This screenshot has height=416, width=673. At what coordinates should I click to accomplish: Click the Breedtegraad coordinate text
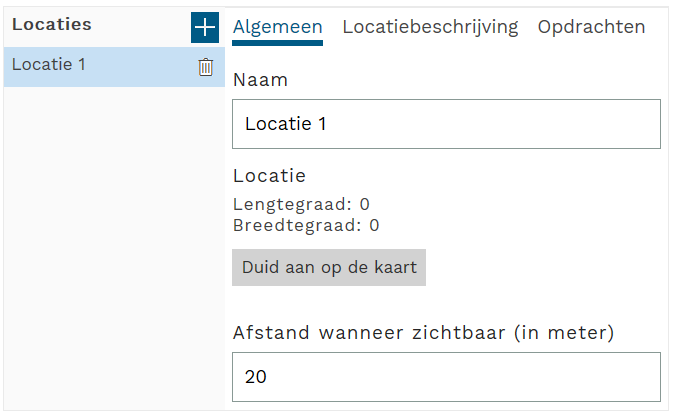(x=306, y=225)
